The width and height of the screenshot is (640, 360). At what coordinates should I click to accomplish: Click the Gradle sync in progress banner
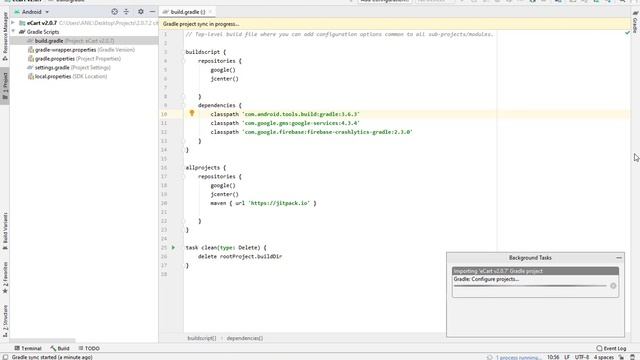point(394,24)
